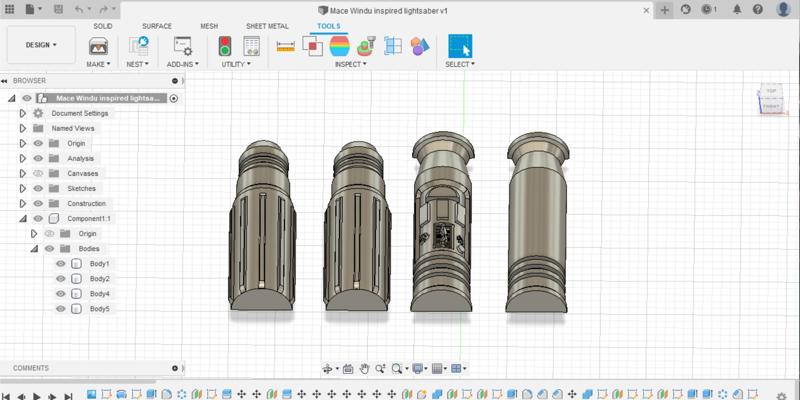Open the data panel grid icon
This screenshot has width=800, height=400.
tap(9, 9)
